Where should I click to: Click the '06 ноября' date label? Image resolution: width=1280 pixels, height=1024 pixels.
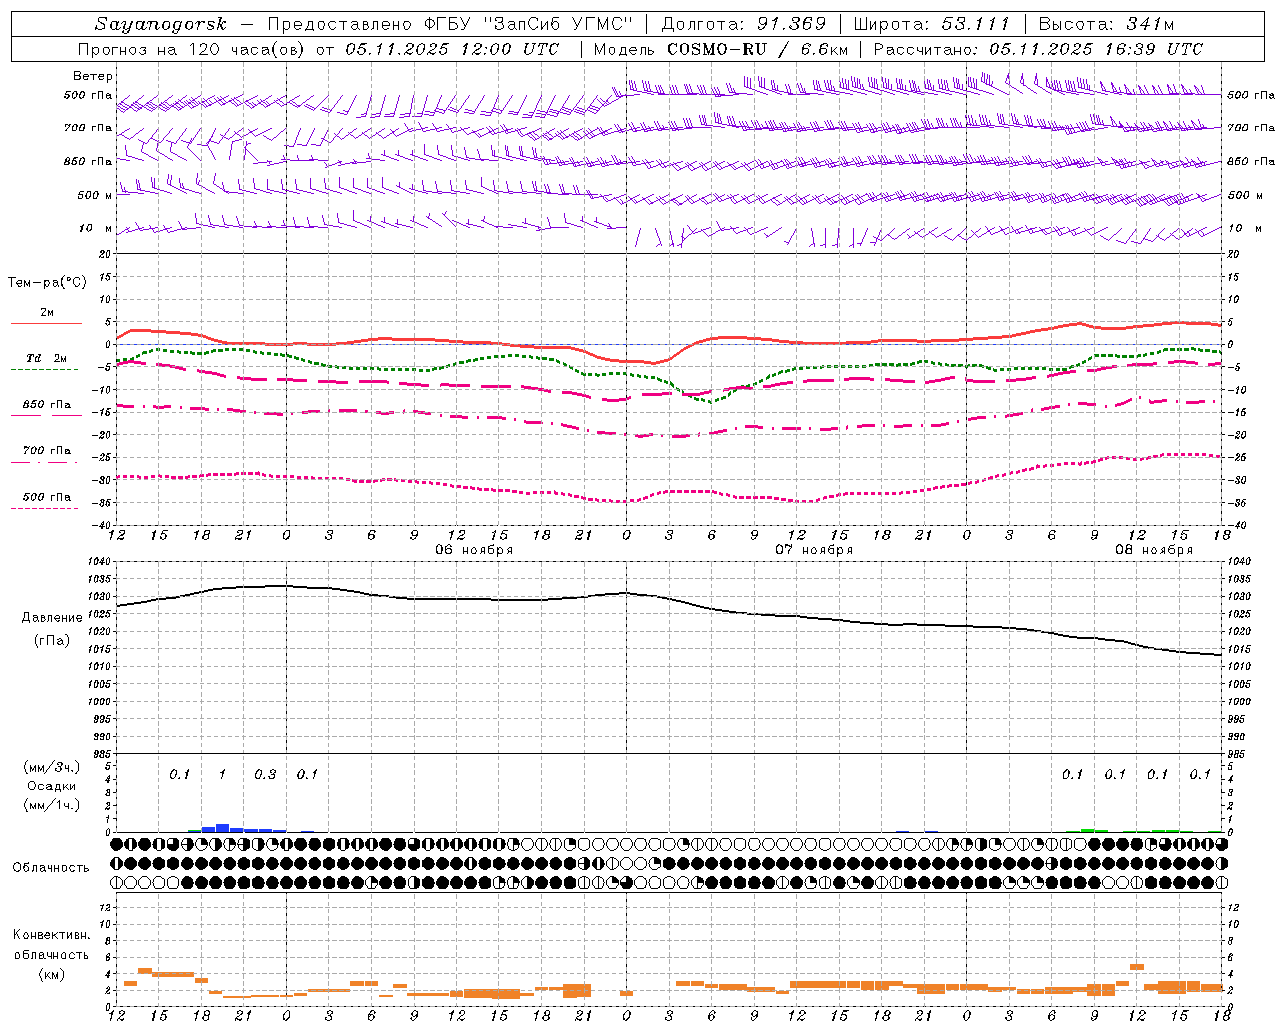(x=473, y=550)
